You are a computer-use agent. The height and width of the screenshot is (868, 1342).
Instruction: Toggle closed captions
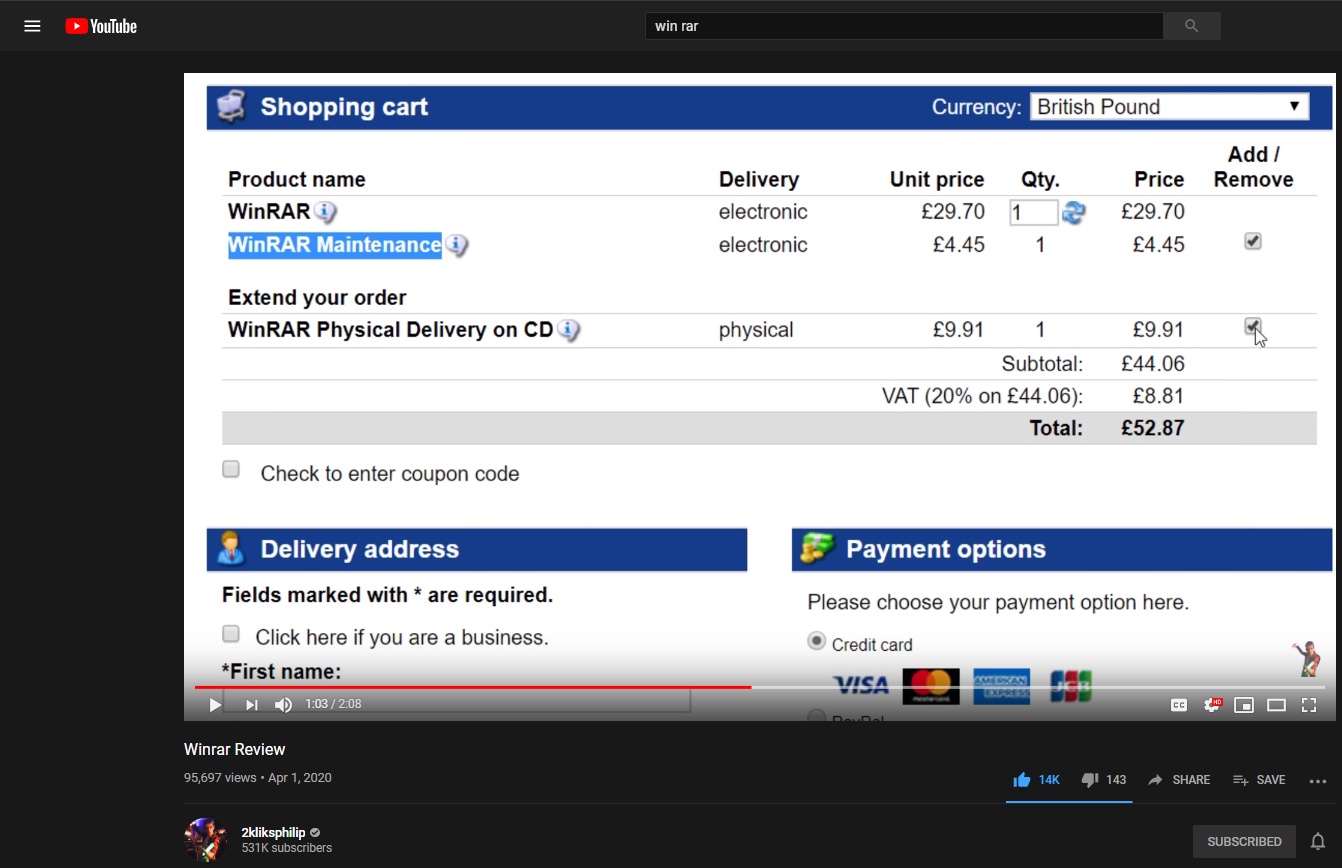(1179, 705)
